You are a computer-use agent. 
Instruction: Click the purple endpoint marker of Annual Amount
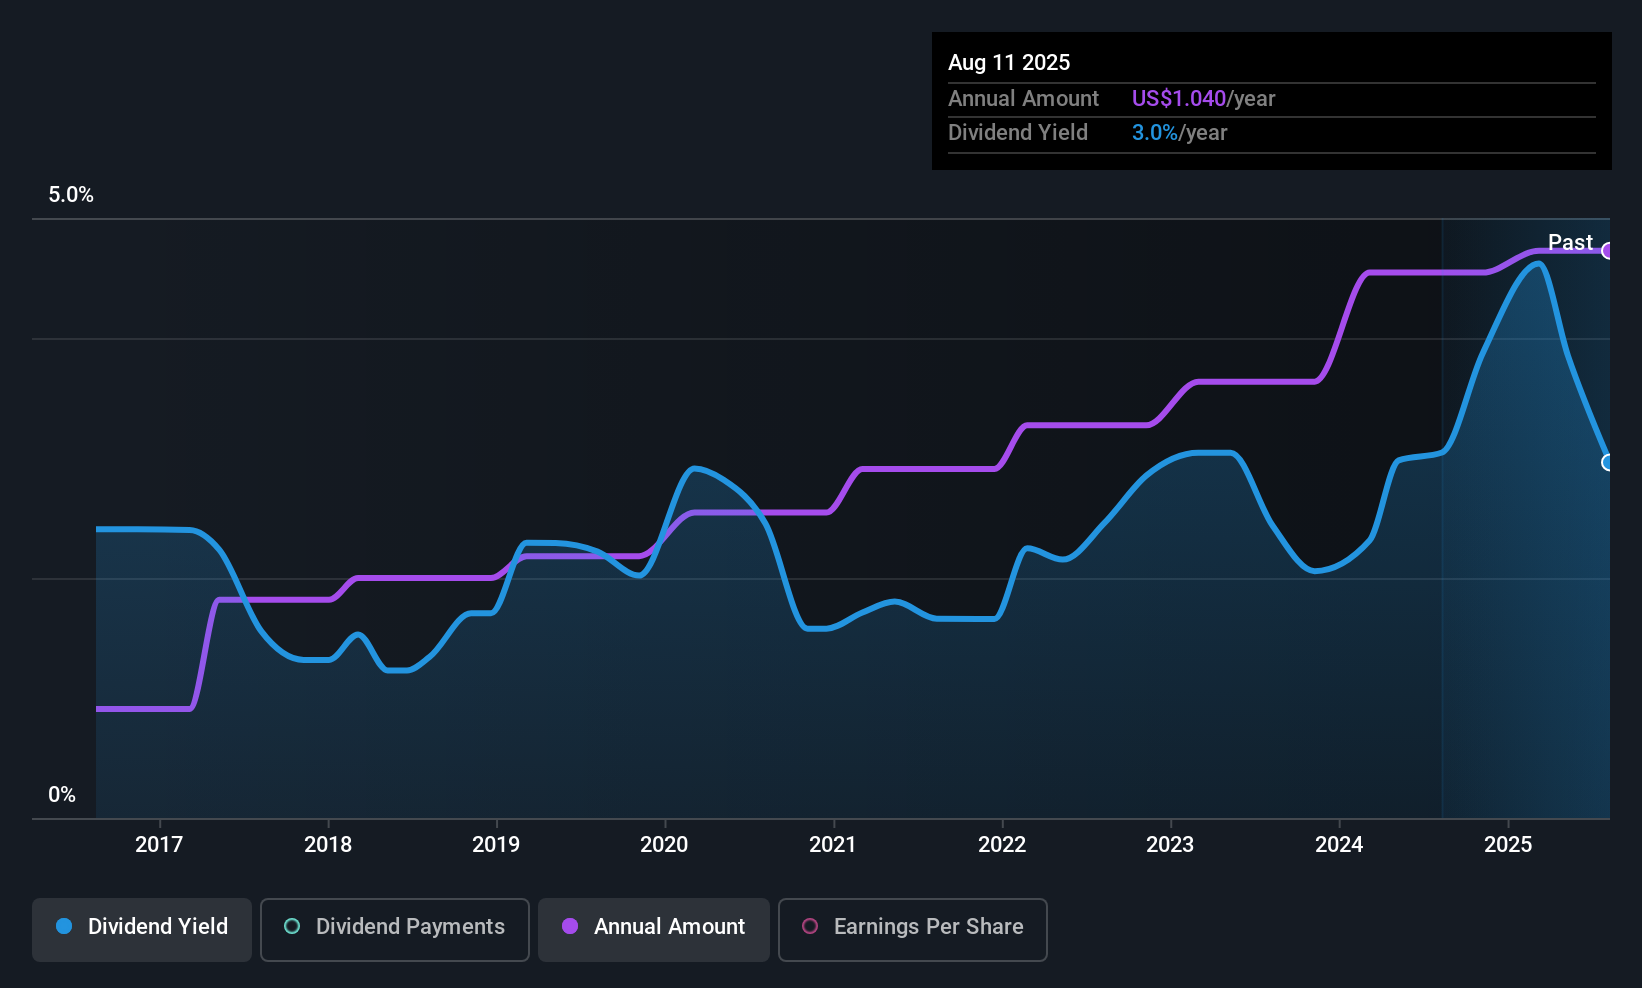pos(1607,251)
